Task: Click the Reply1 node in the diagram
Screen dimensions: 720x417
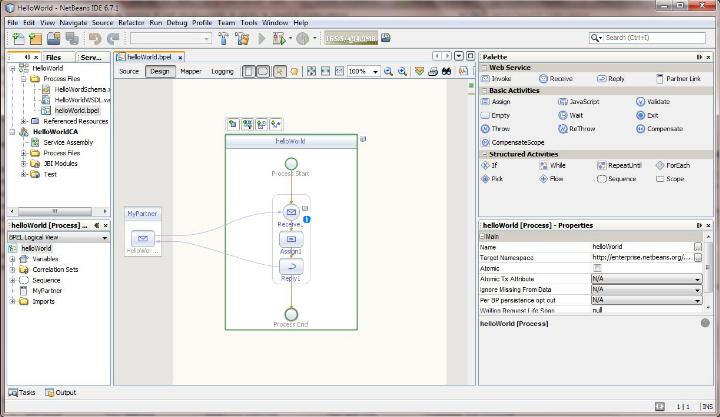Action: coord(291,266)
